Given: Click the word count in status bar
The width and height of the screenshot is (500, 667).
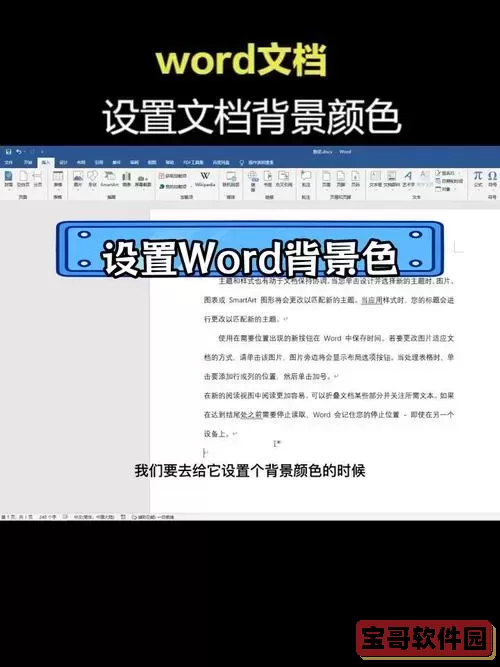Looking at the screenshot, I should [47, 517].
